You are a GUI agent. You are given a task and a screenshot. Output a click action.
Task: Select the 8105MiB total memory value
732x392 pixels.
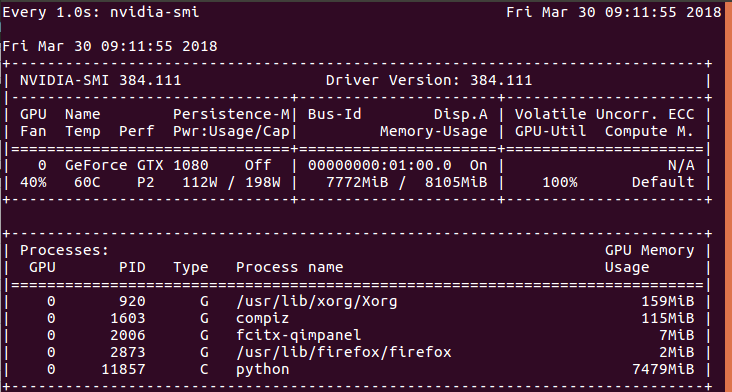click(456, 182)
